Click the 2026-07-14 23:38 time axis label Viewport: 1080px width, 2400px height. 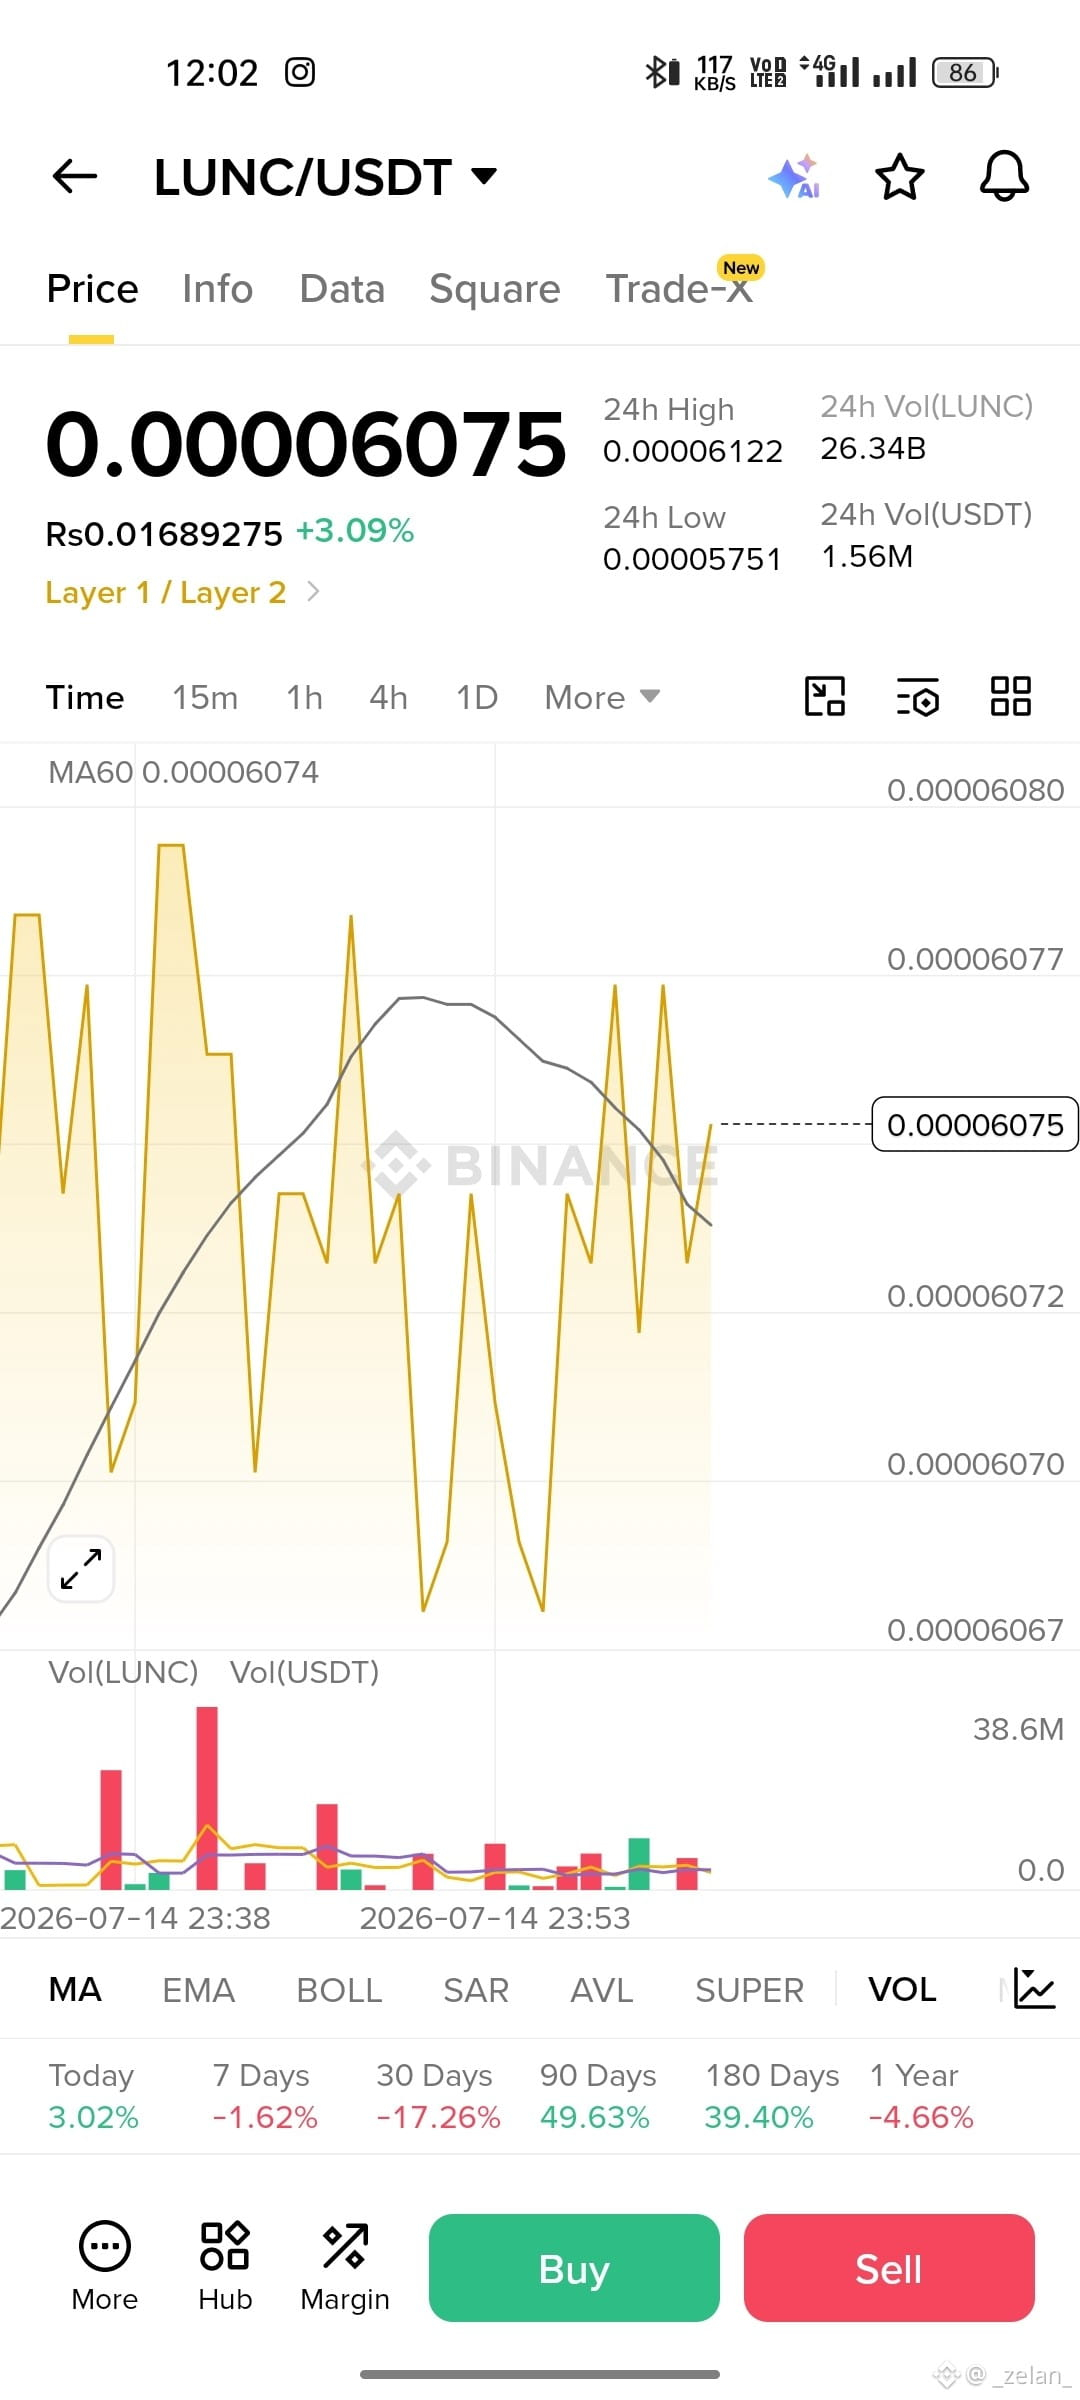click(x=135, y=1918)
